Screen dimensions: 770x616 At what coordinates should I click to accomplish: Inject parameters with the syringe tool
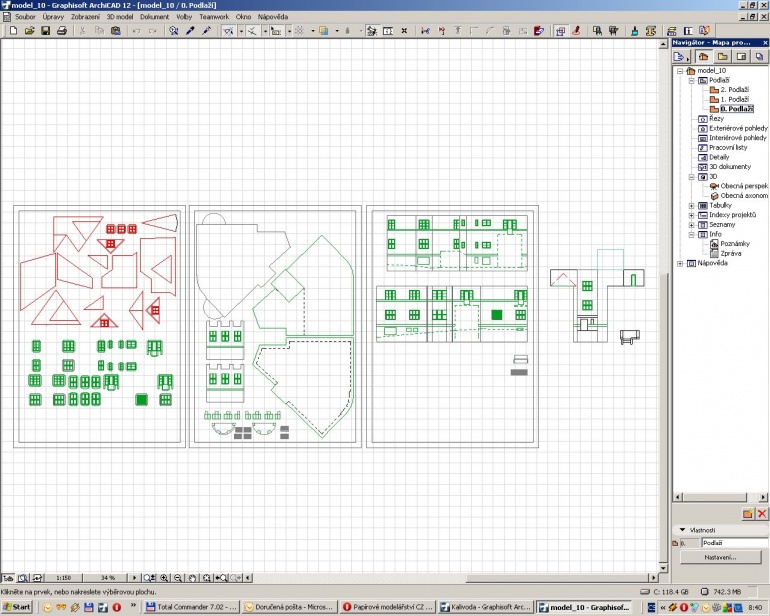206,30
